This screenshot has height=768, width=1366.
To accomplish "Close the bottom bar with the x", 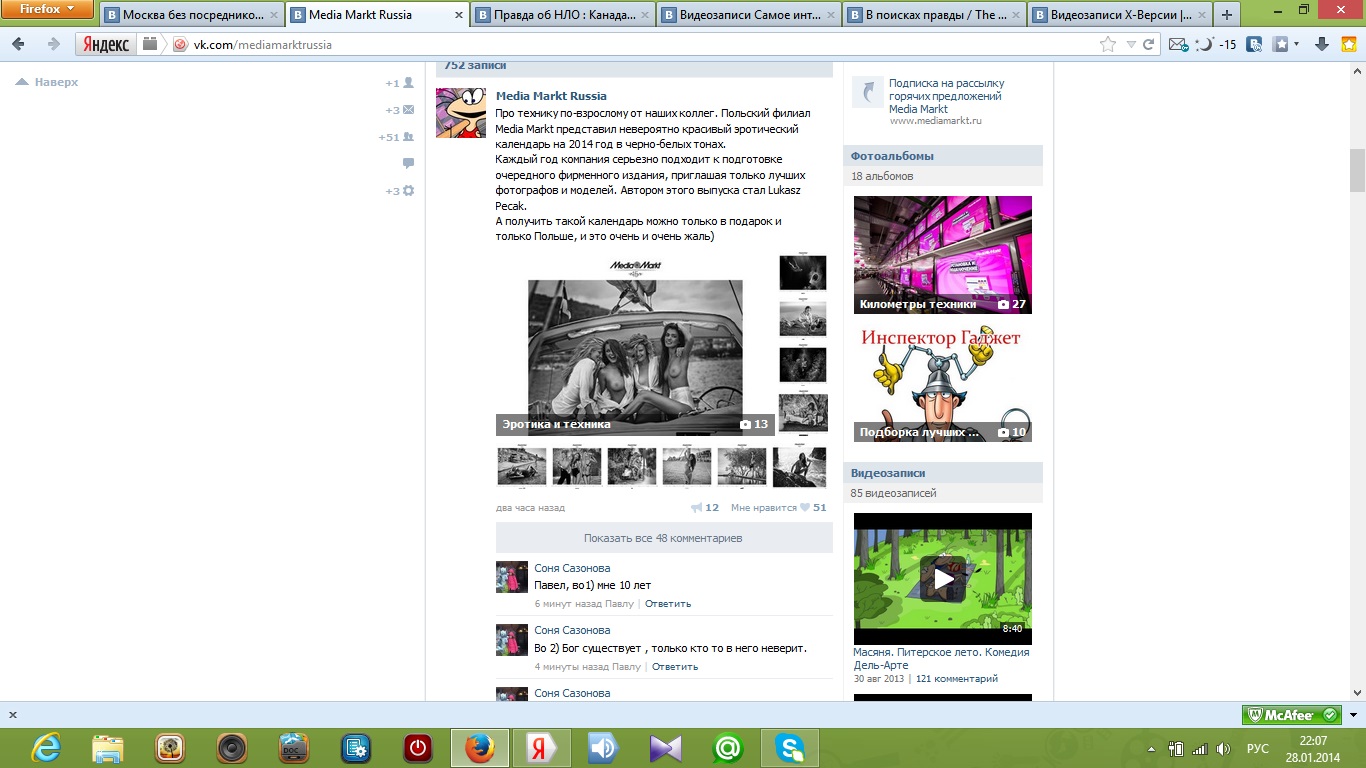I will coord(12,715).
